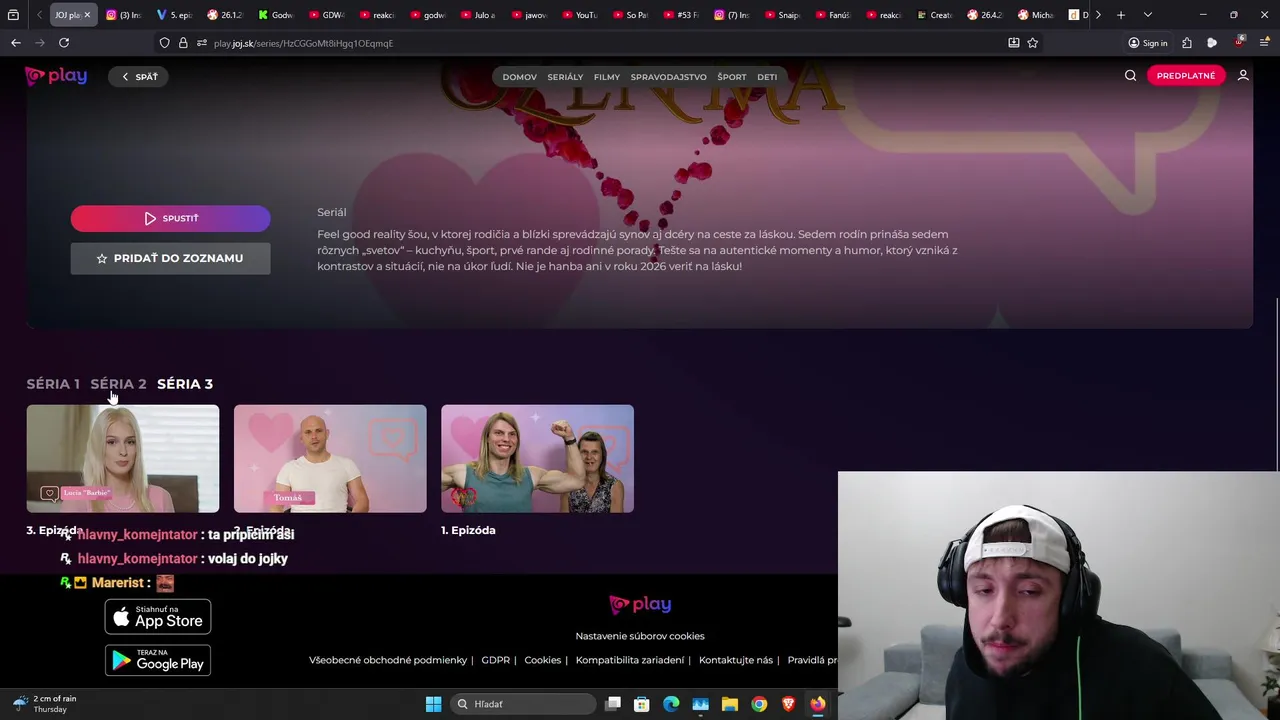Click the JOJ Play logo

click(x=56, y=76)
